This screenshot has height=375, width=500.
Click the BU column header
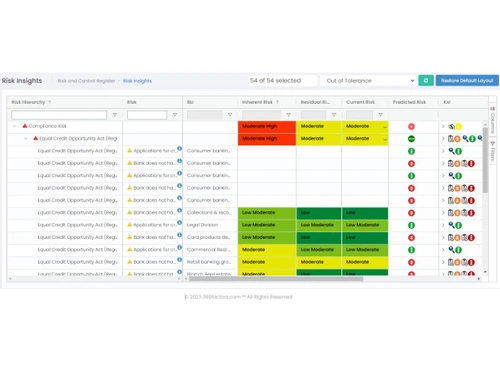tap(190, 102)
